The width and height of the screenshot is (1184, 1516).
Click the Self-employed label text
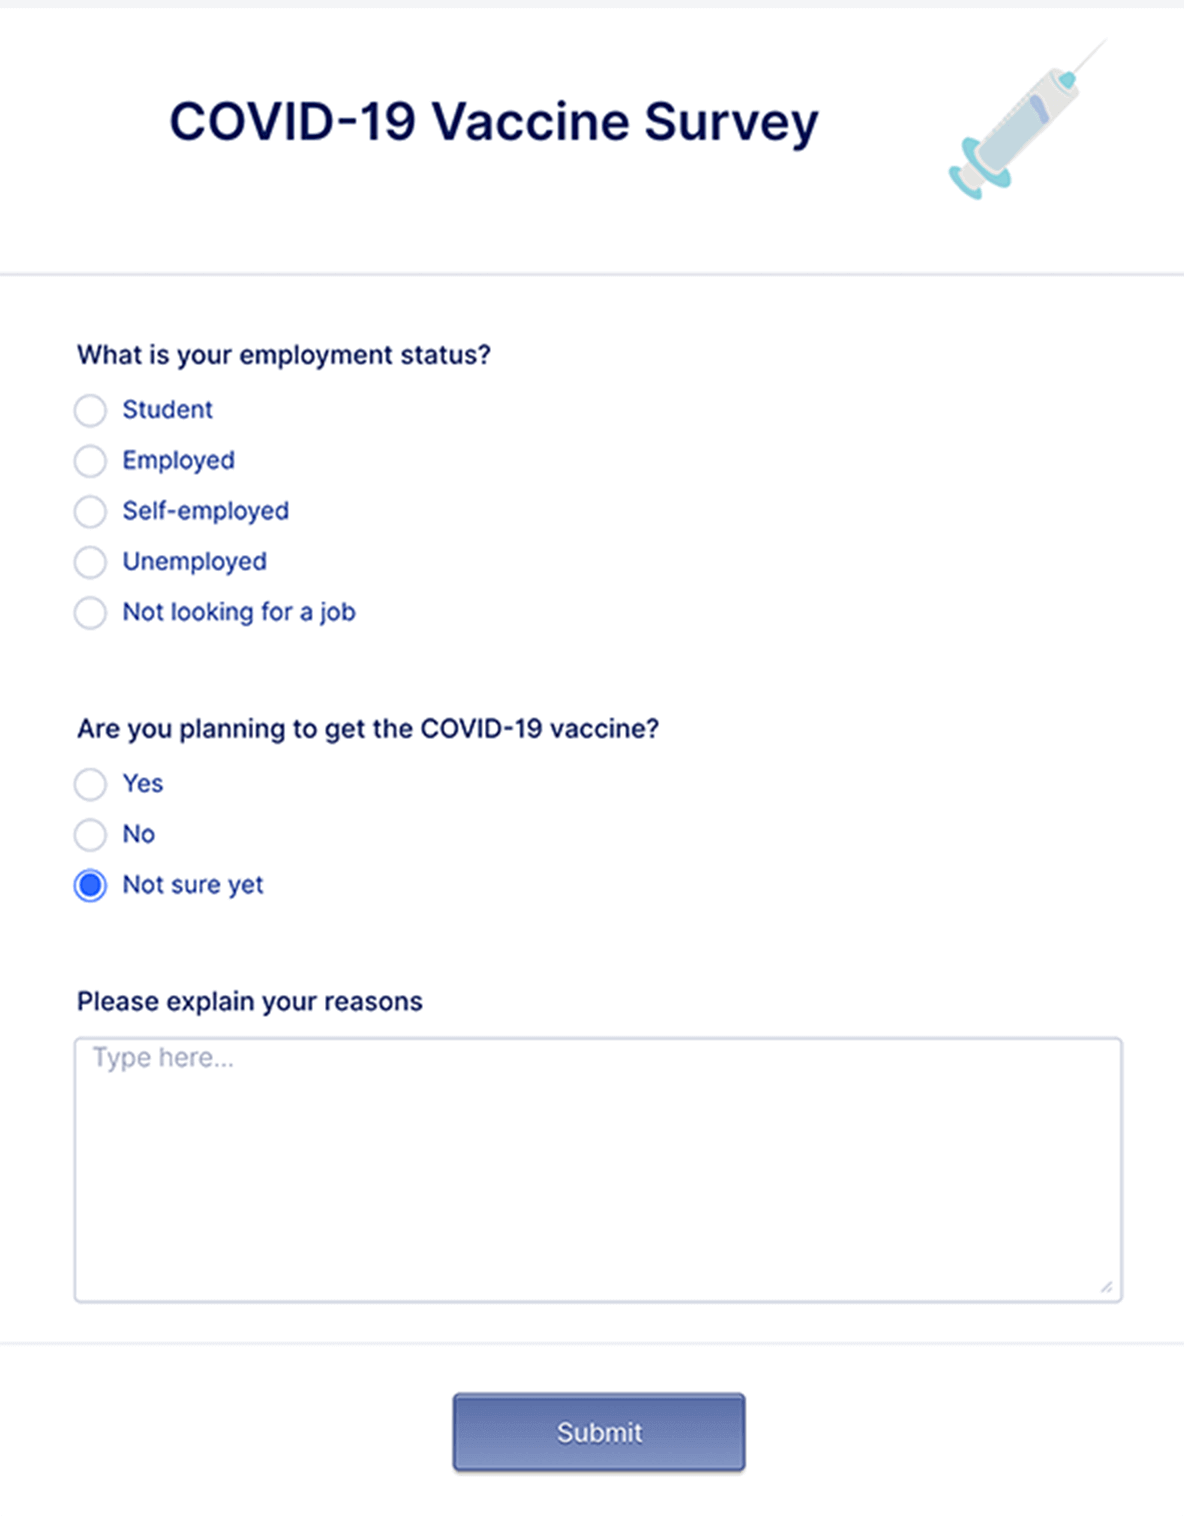(206, 511)
